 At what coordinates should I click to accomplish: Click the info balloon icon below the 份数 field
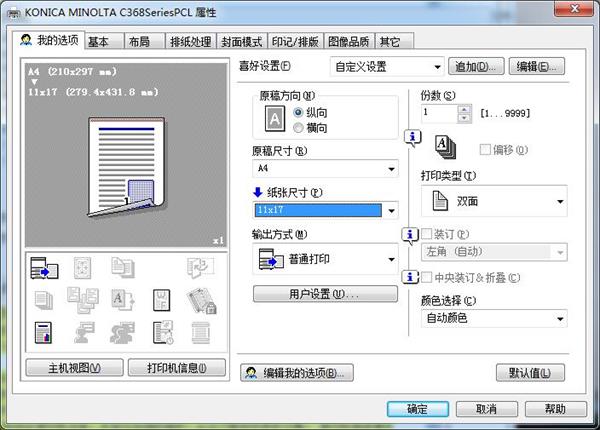[x=412, y=138]
